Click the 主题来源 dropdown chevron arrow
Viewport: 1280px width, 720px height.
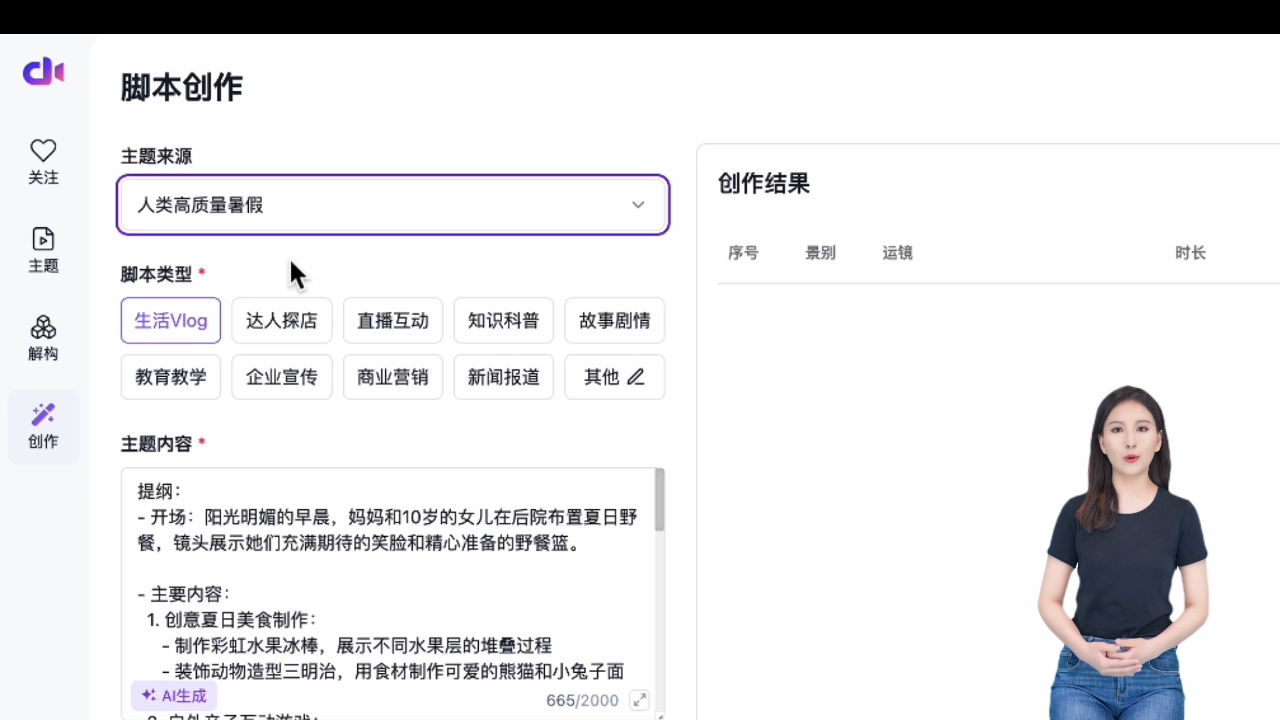click(638, 205)
